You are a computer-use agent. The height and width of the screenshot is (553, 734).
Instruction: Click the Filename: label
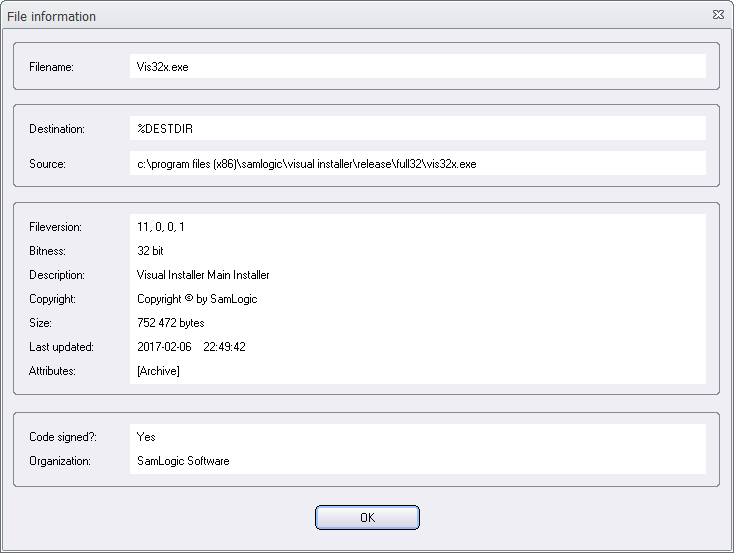51,67
